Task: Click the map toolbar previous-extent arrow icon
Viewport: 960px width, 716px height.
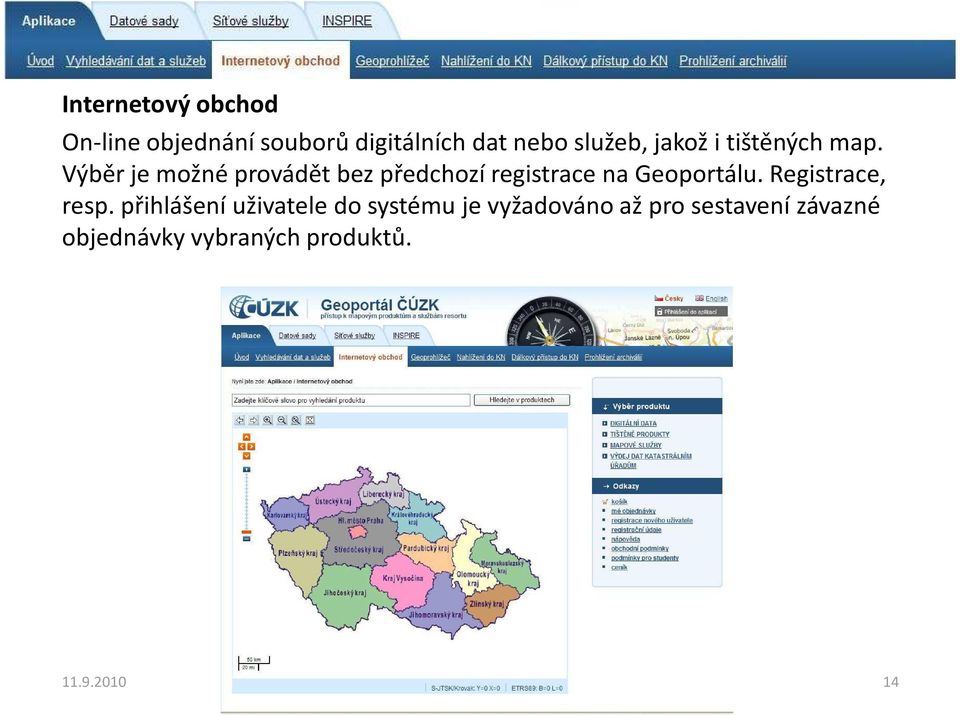Action: point(239,420)
